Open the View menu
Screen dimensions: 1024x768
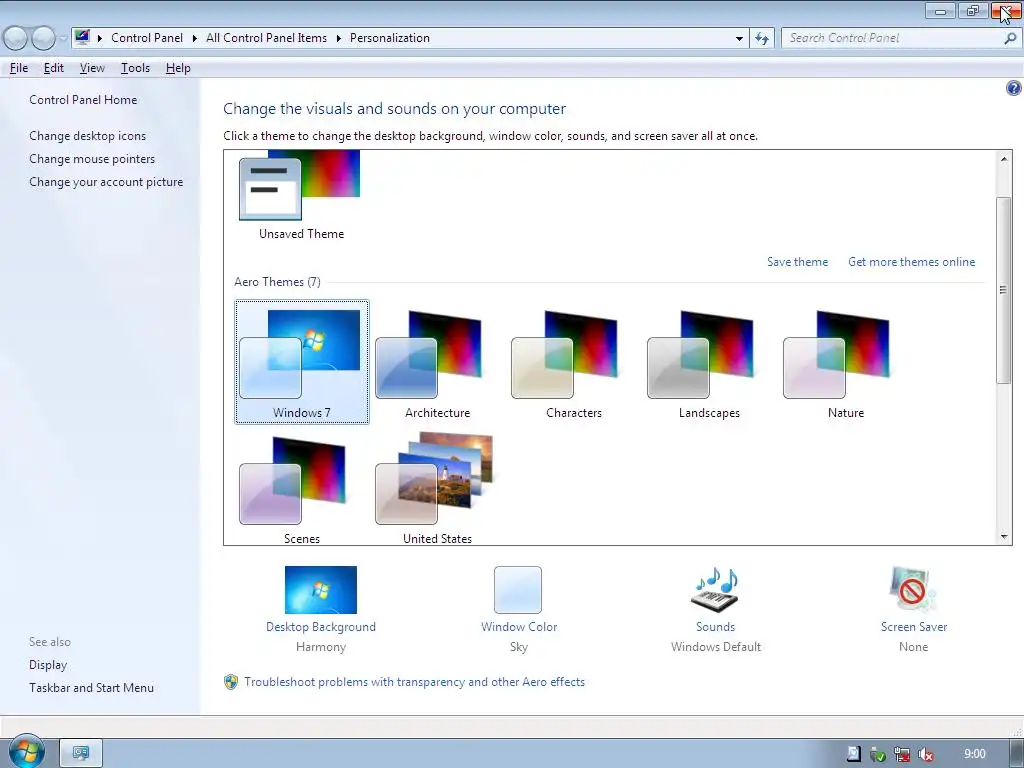(x=92, y=68)
